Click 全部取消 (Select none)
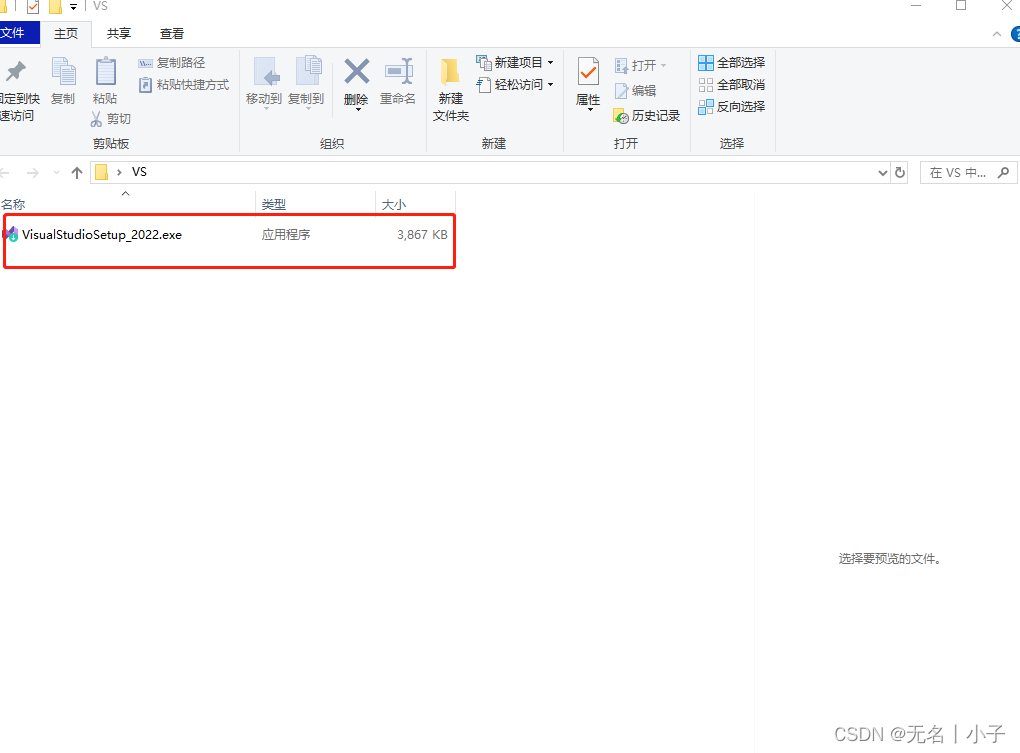The height and width of the screenshot is (753, 1020). pyautogui.click(x=731, y=85)
